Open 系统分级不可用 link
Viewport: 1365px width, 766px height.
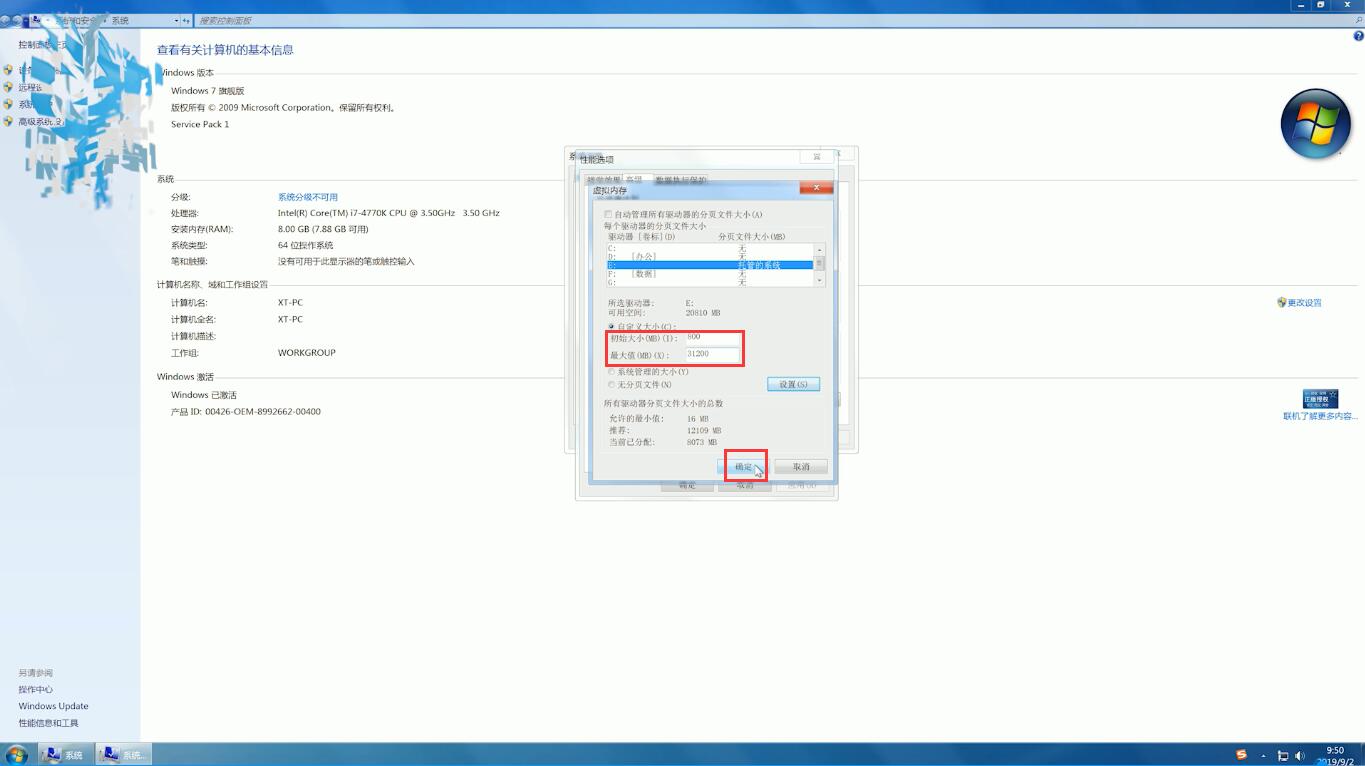pos(308,197)
